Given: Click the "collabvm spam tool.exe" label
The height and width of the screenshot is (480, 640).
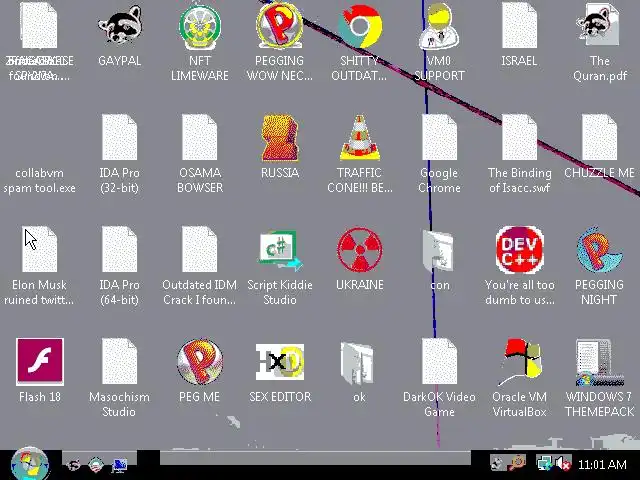Looking at the screenshot, I should click(40, 180).
